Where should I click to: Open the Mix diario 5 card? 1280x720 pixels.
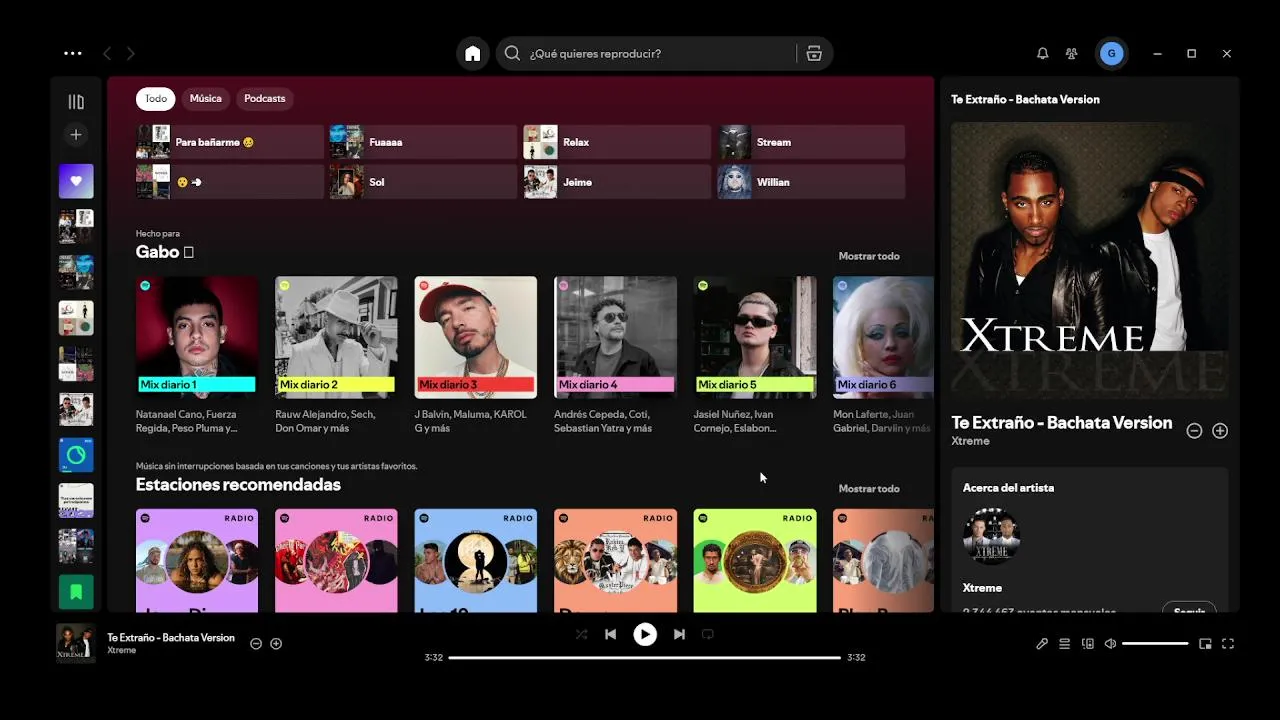[755, 356]
